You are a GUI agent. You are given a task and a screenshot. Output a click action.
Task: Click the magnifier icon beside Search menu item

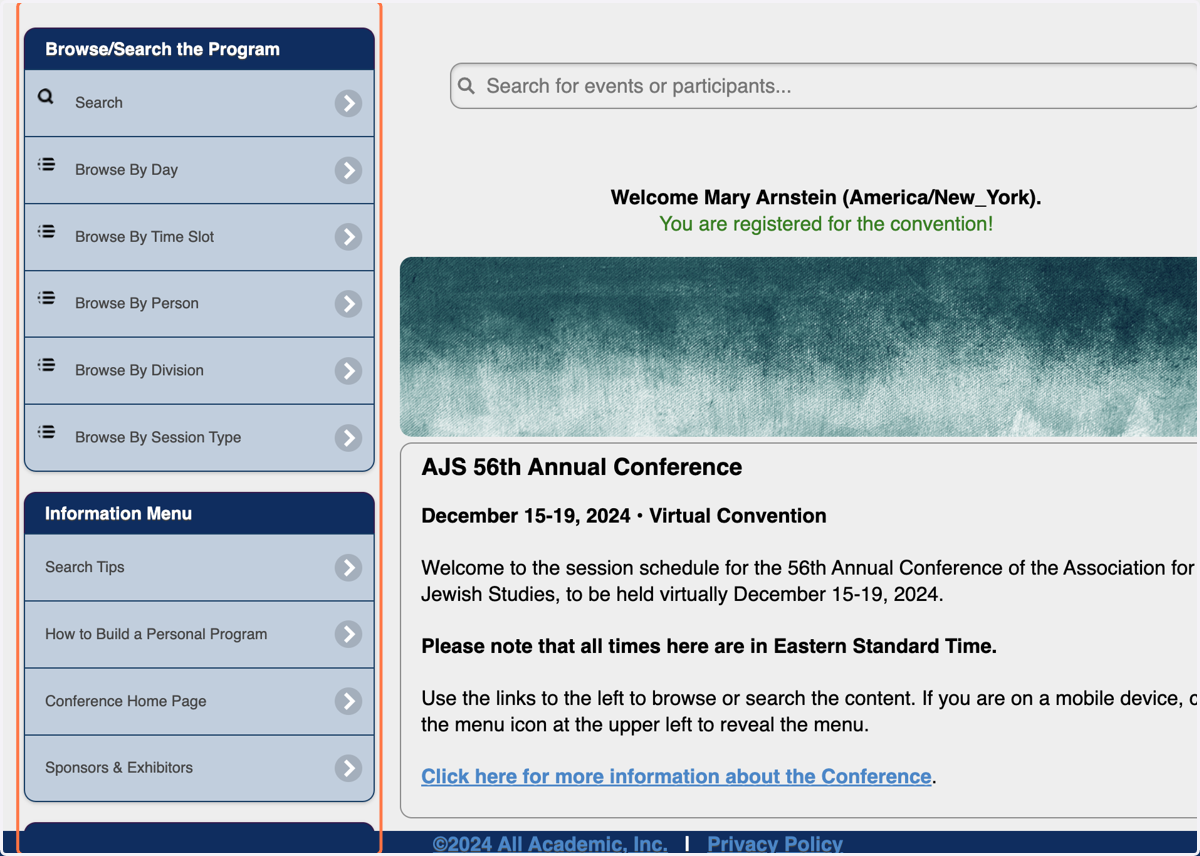pyautogui.click(x=46, y=97)
